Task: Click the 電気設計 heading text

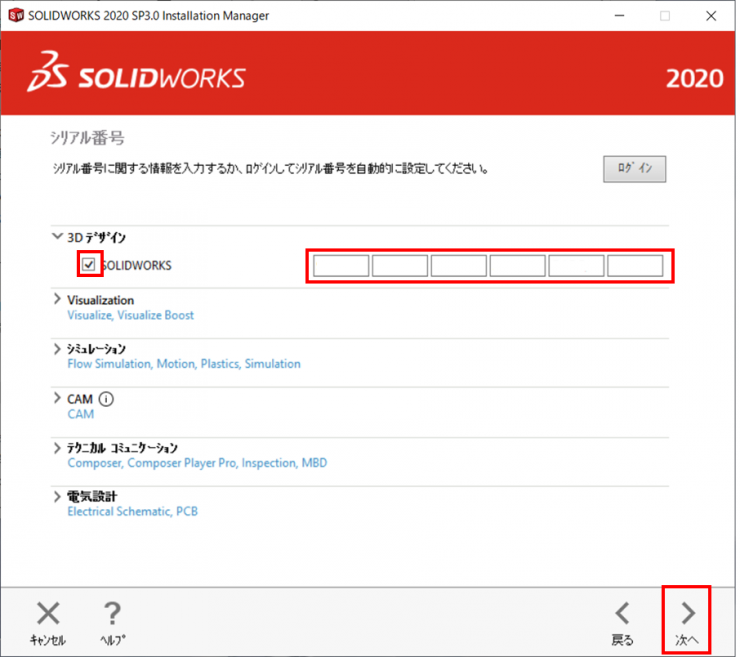Action: click(92, 497)
